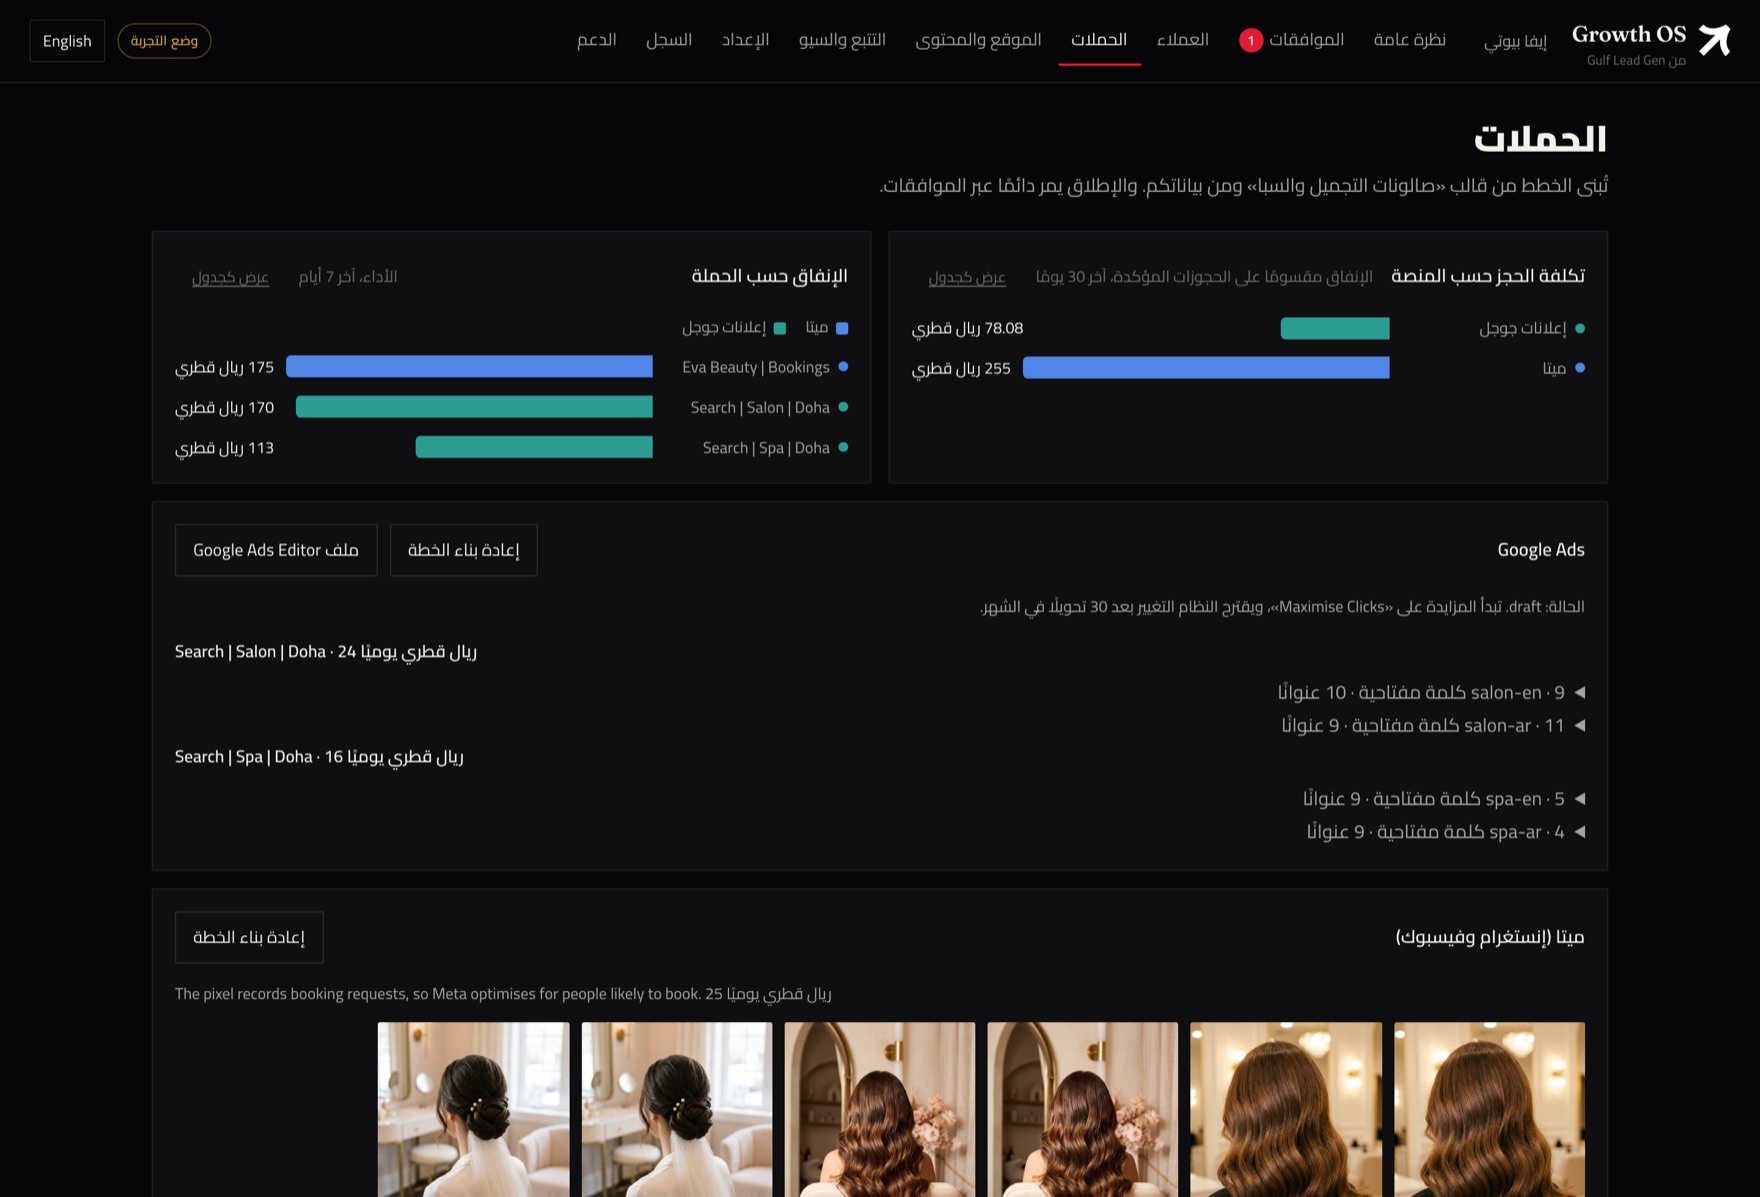Open the rightmost wavy hair ad thumbnail

[x=1489, y=1109]
